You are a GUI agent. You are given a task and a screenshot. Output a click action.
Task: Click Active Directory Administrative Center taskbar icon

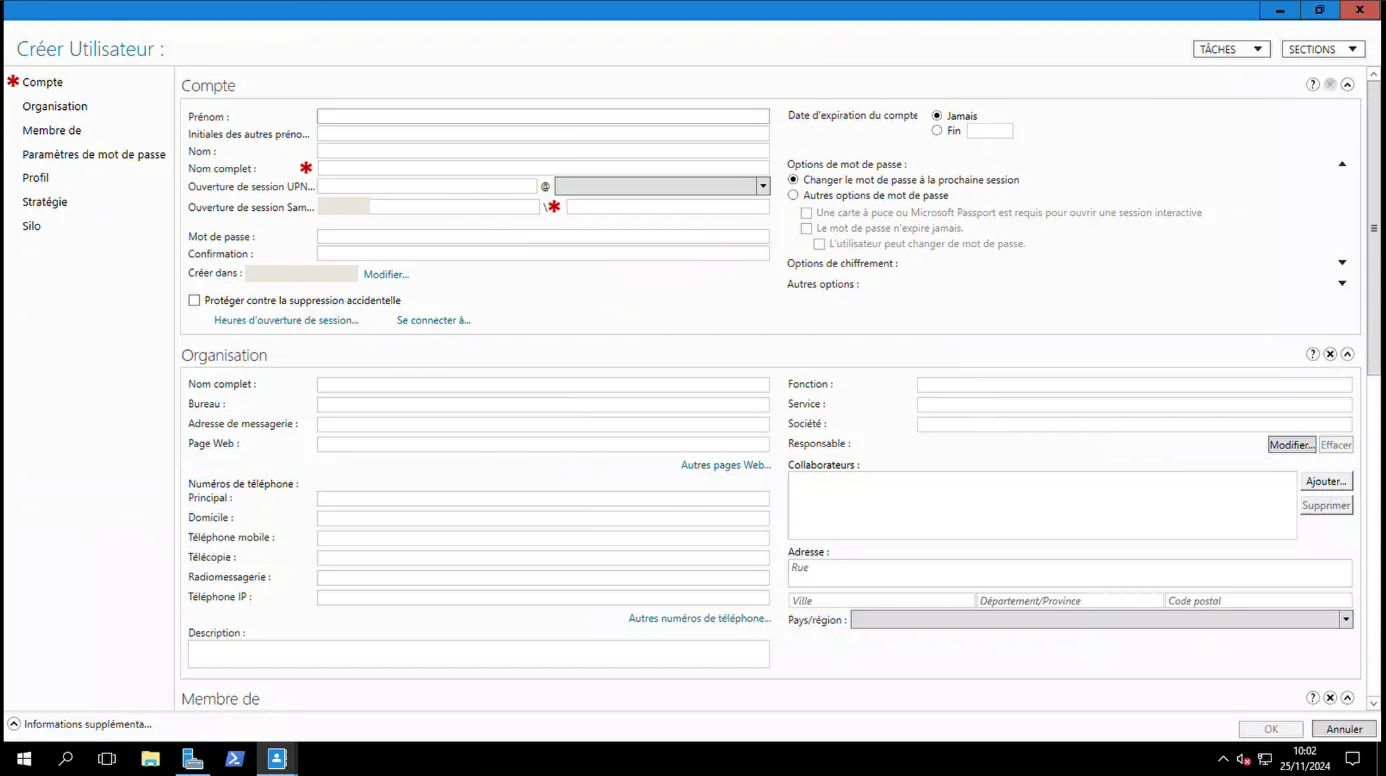[x=277, y=759]
